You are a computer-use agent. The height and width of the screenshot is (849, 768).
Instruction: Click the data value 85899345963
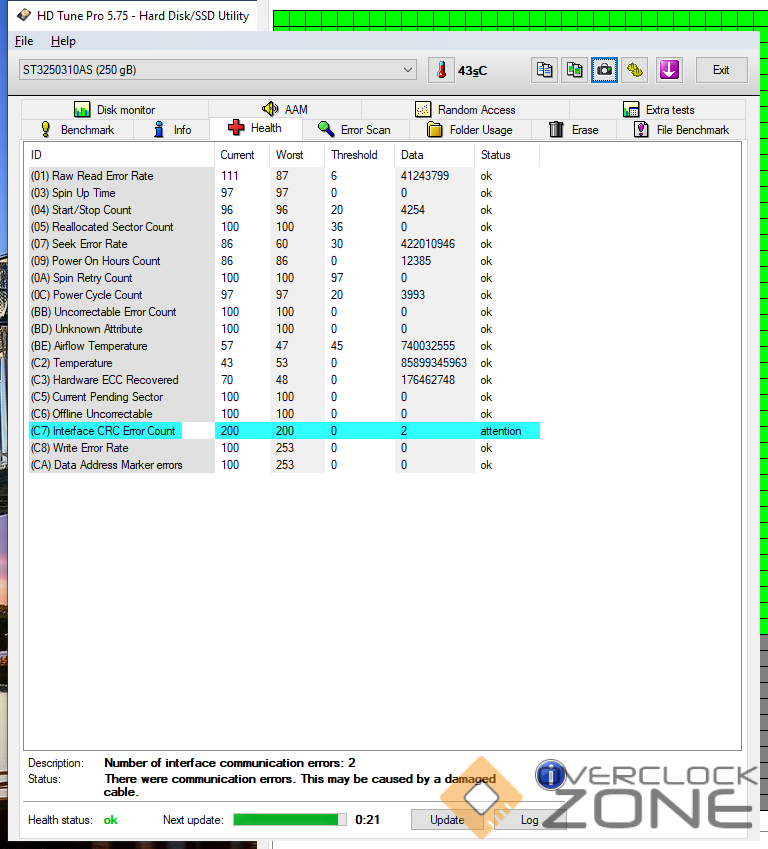(433, 363)
